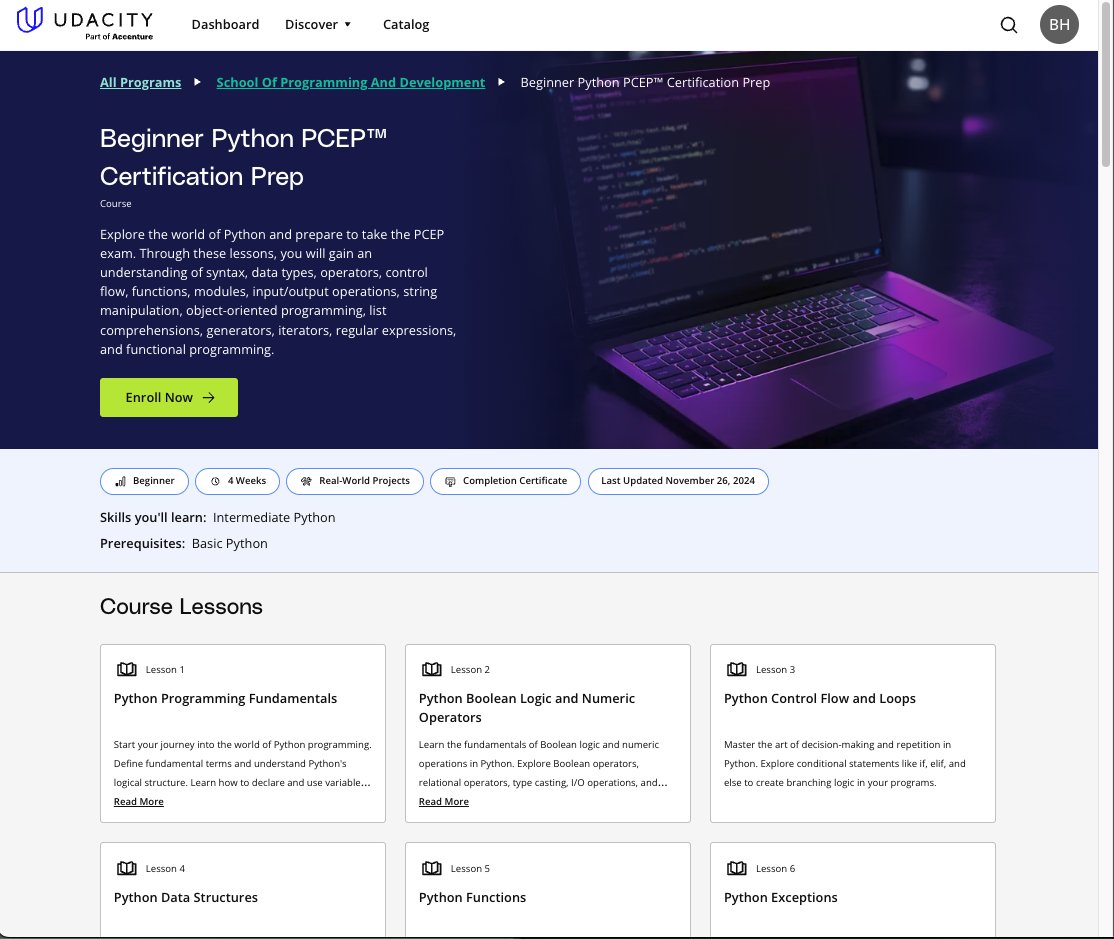The width and height of the screenshot is (1114, 939).
Task: Click breadcrumb arrow after School Of Programming
Action: click(x=502, y=82)
